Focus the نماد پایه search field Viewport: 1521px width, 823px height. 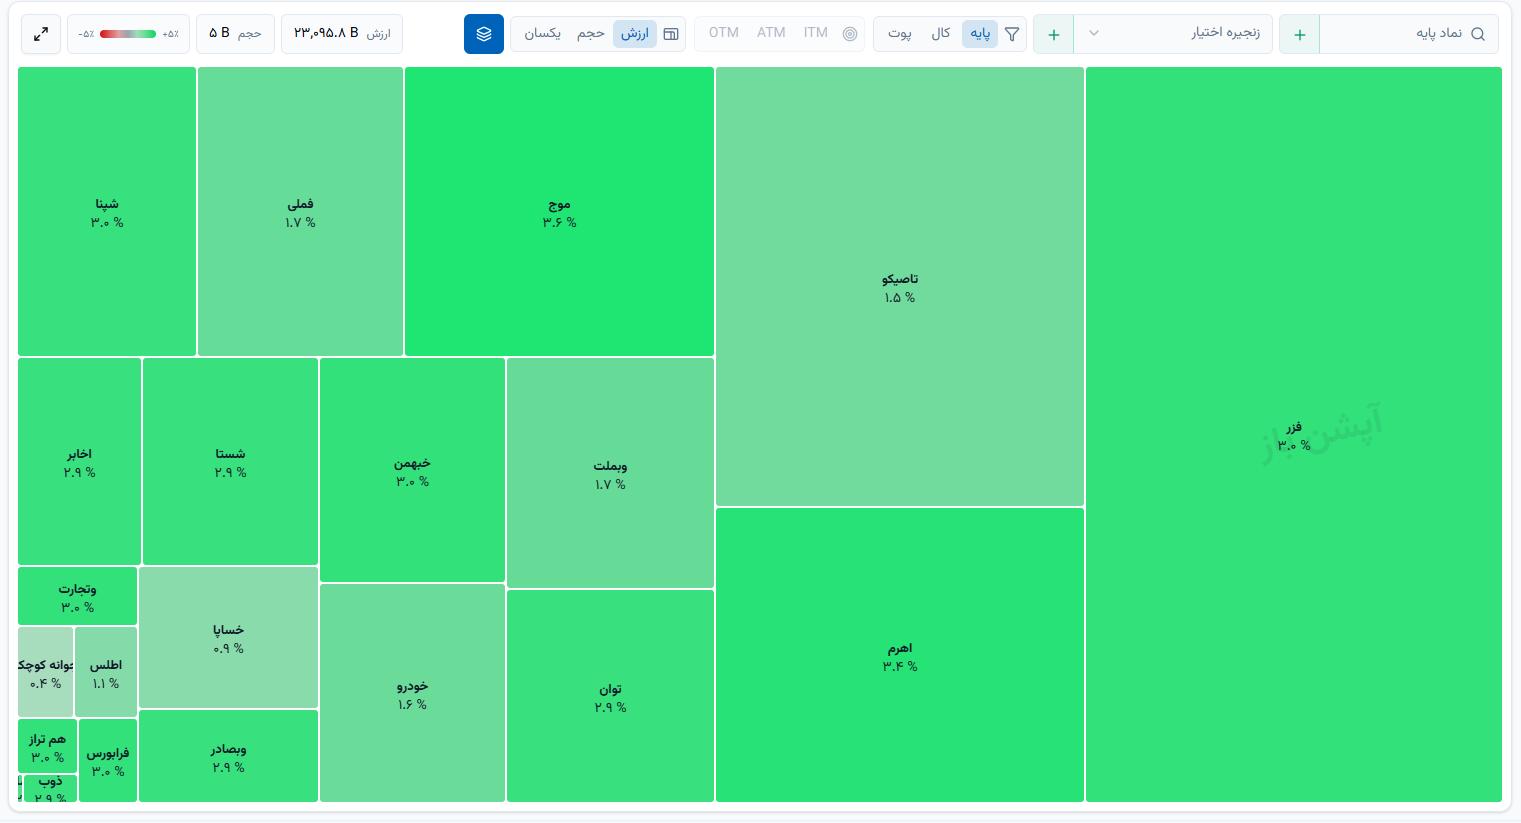(x=1409, y=34)
